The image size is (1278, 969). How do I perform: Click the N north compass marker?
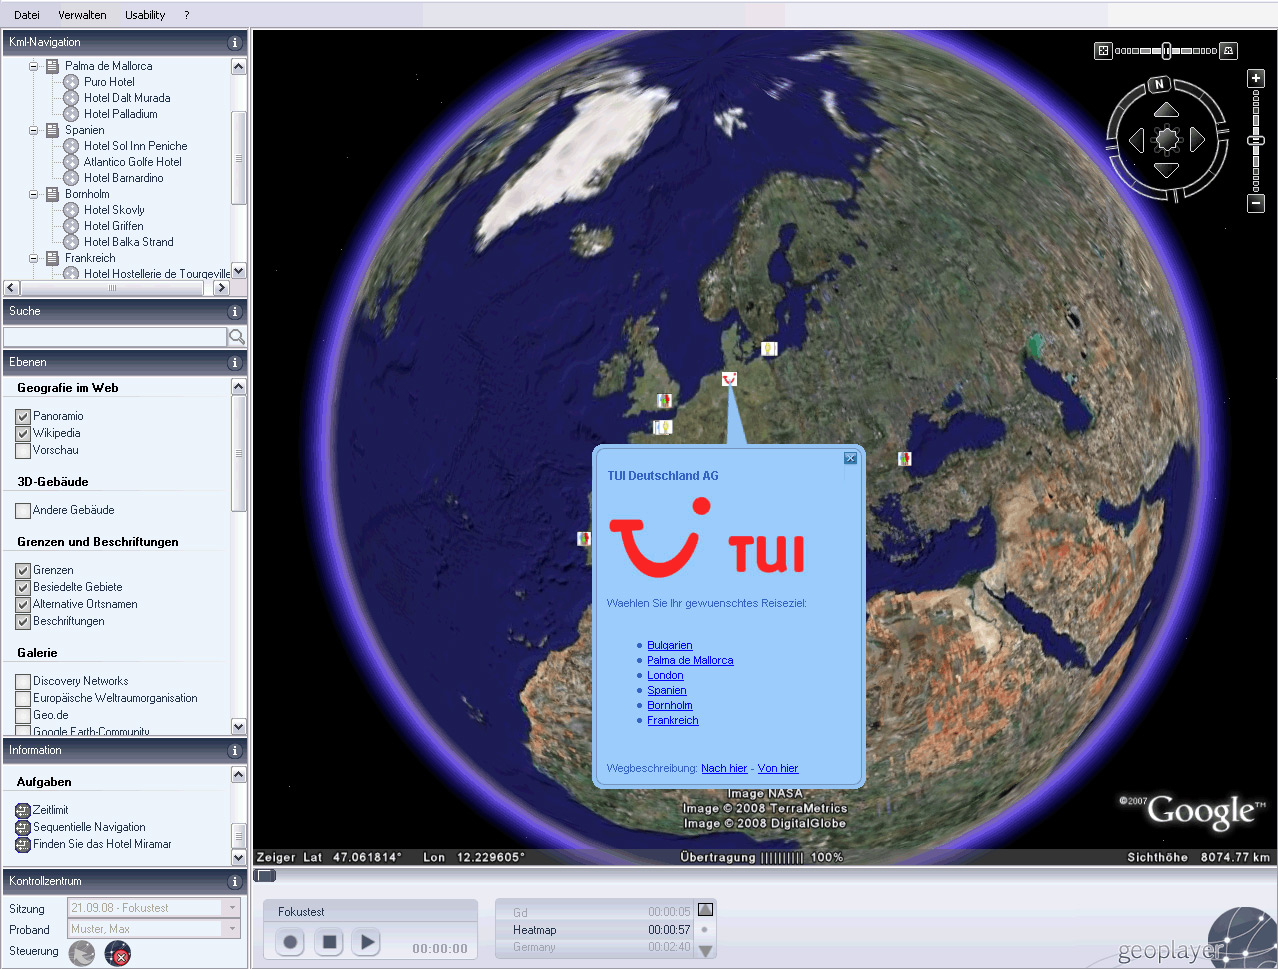point(1159,85)
